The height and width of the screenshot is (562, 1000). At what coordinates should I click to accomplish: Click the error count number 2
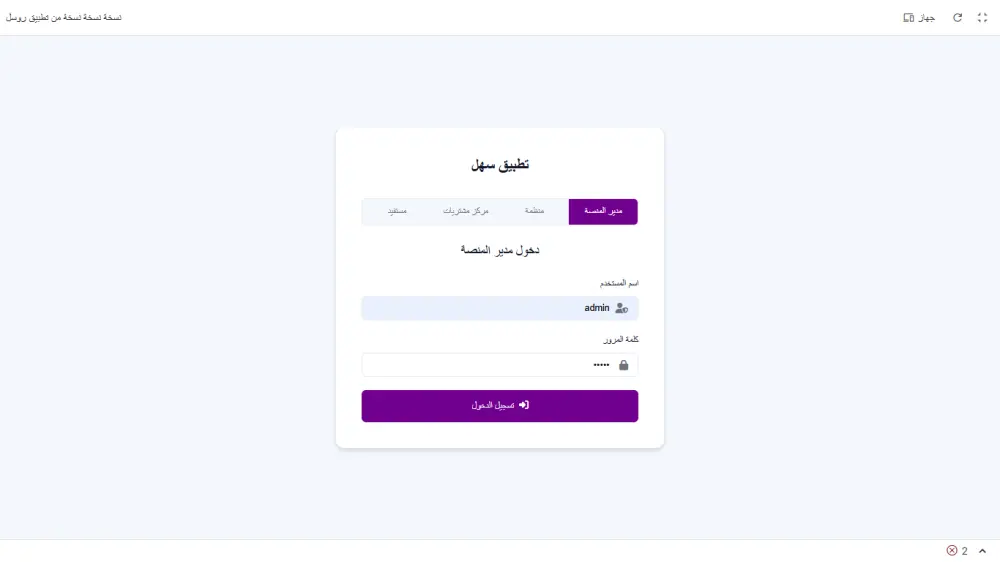(x=964, y=551)
